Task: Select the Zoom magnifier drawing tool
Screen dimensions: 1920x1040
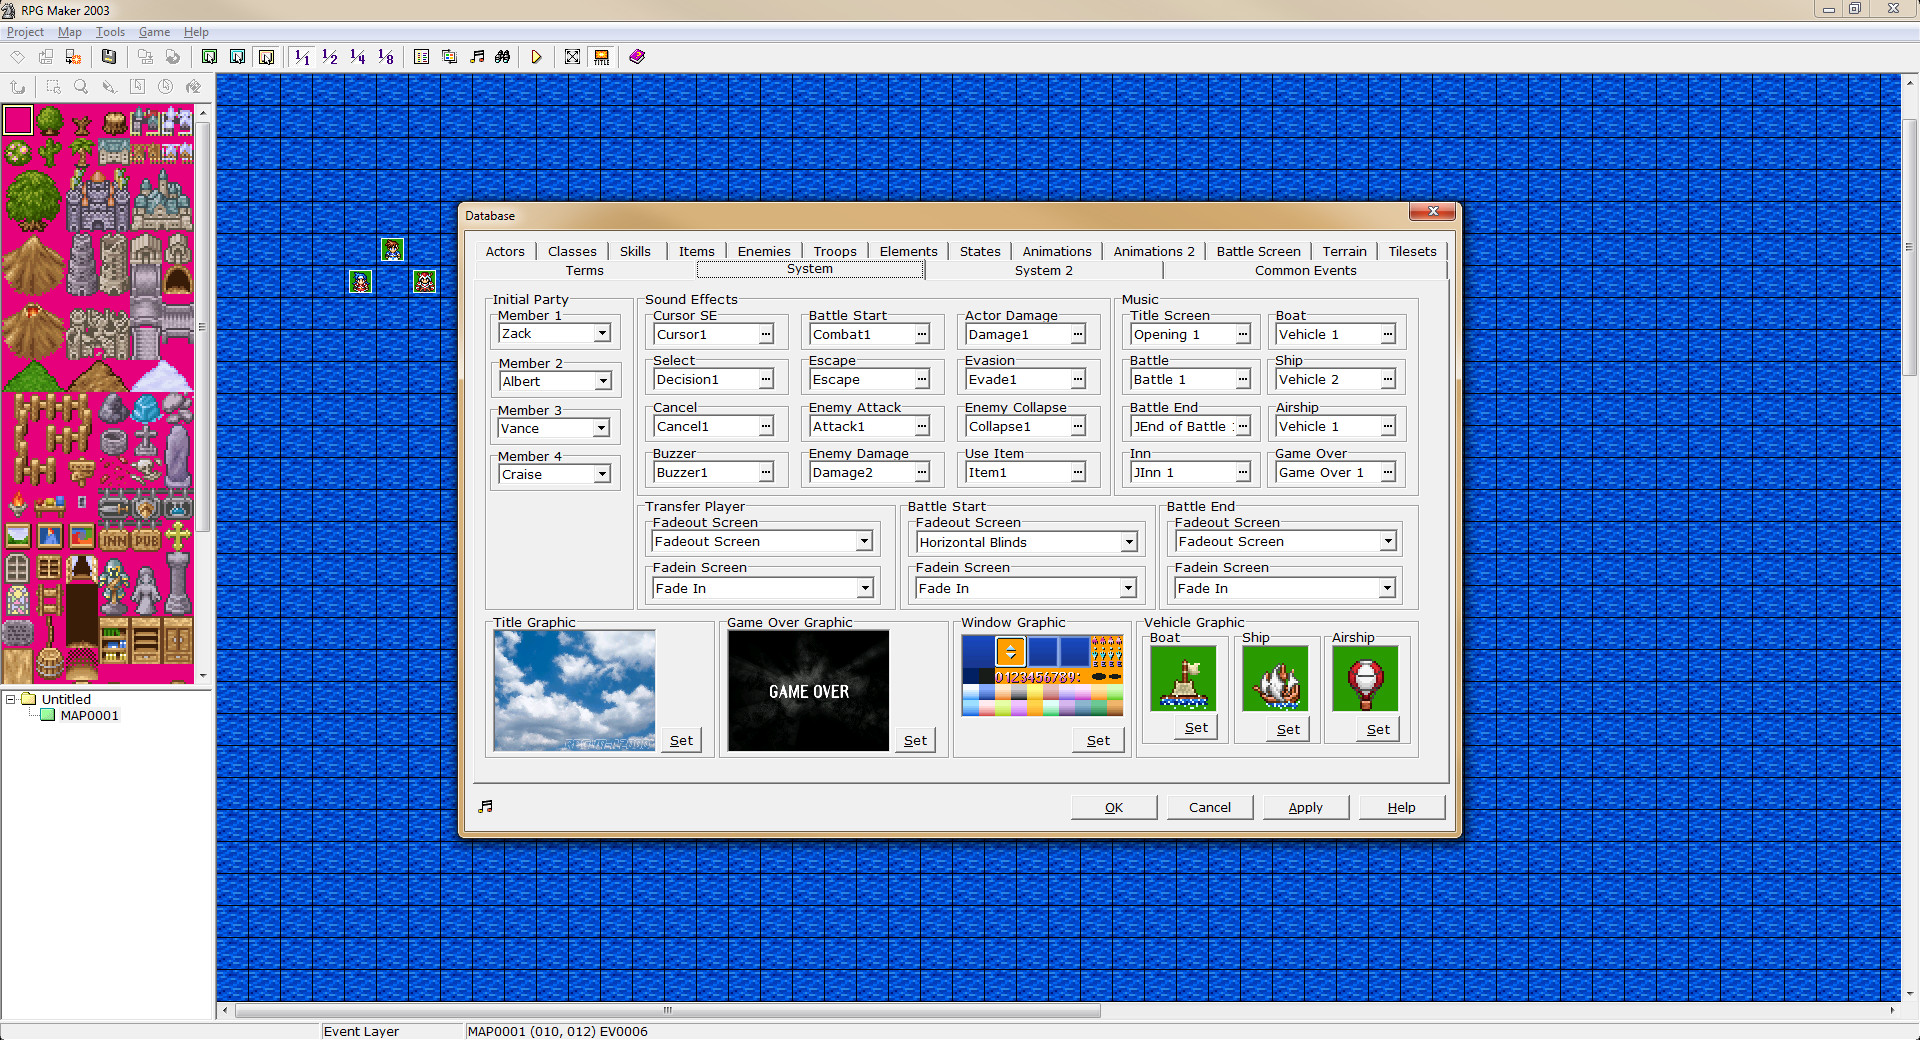Action: coord(80,87)
